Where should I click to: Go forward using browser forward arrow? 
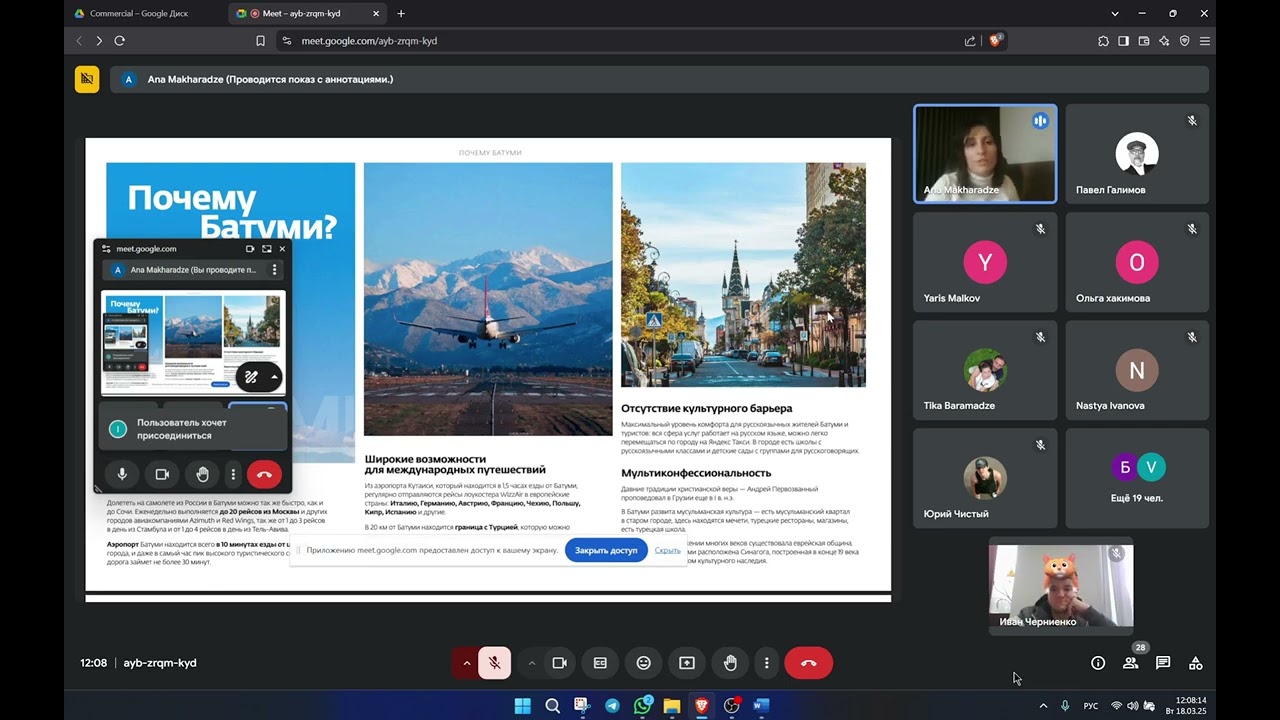[99, 41]
